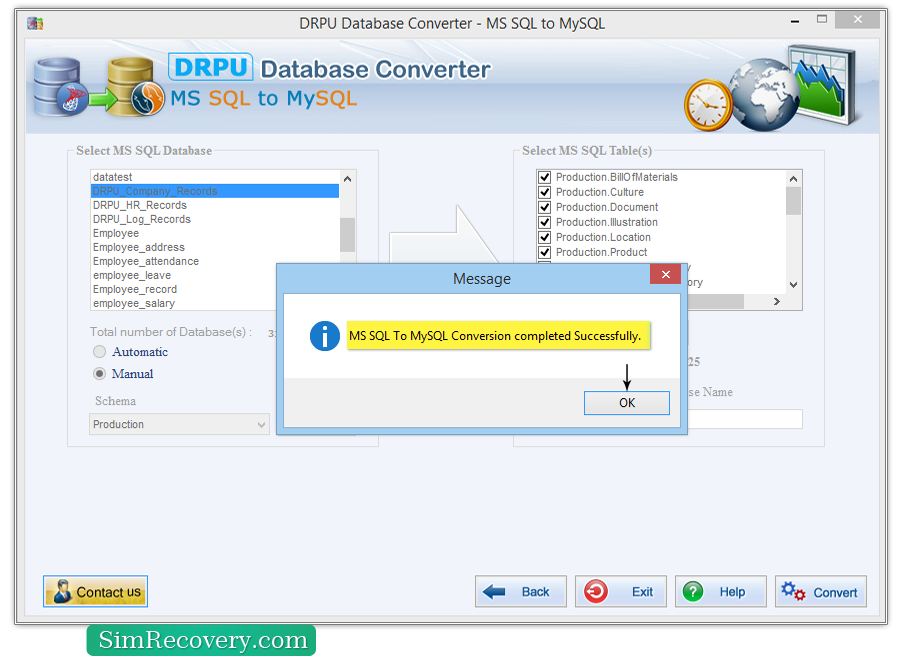The width and height of the screenshot is (900, 658).
Task: Click the green question mark Help icon
Action: click(693, 591)
